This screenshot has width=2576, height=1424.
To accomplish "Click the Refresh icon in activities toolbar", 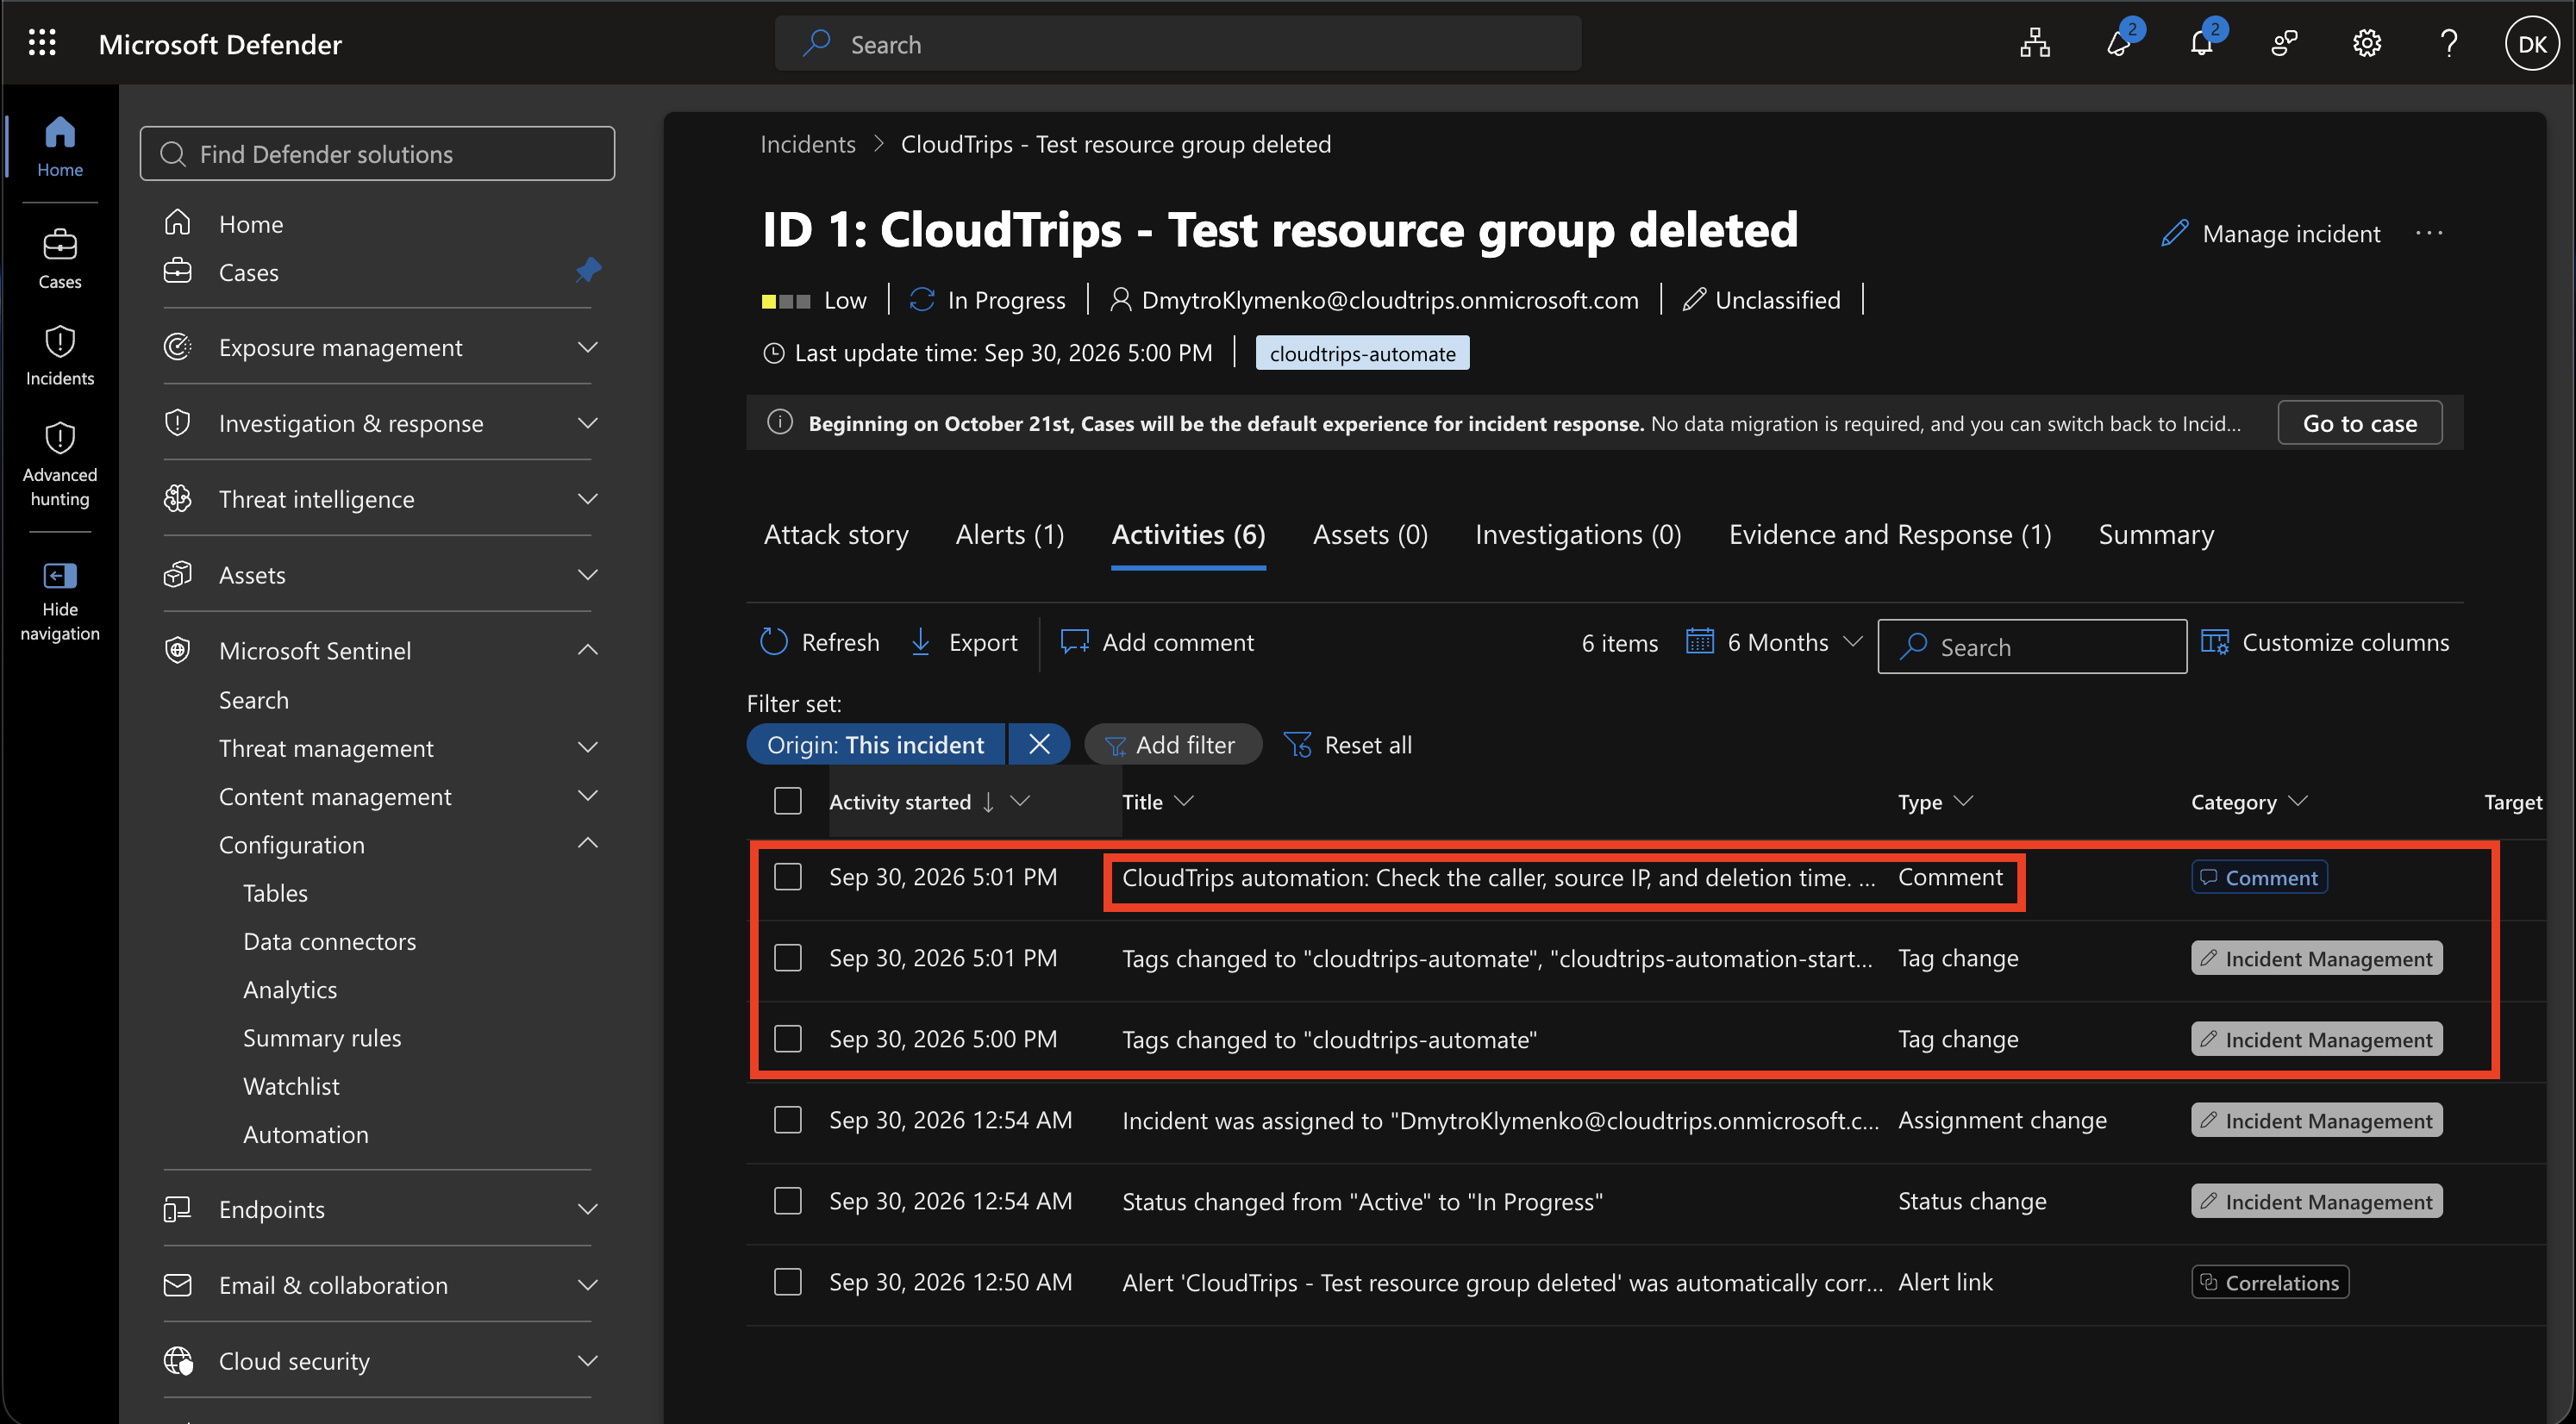I will [x=774, y=641].
